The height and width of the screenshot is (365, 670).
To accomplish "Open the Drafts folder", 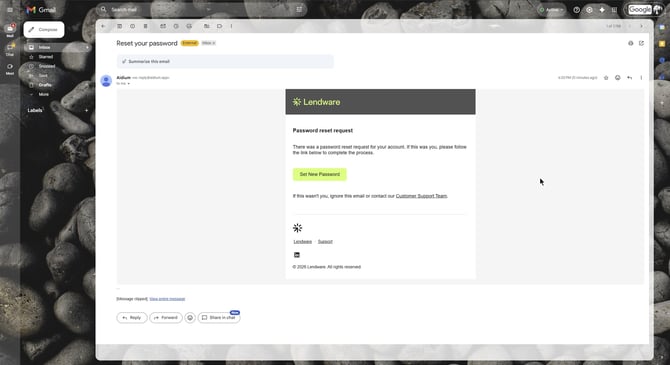I will point(44,85).
